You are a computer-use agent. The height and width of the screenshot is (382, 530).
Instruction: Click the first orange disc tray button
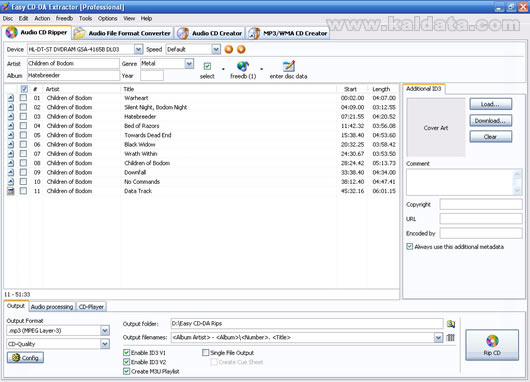229,49
